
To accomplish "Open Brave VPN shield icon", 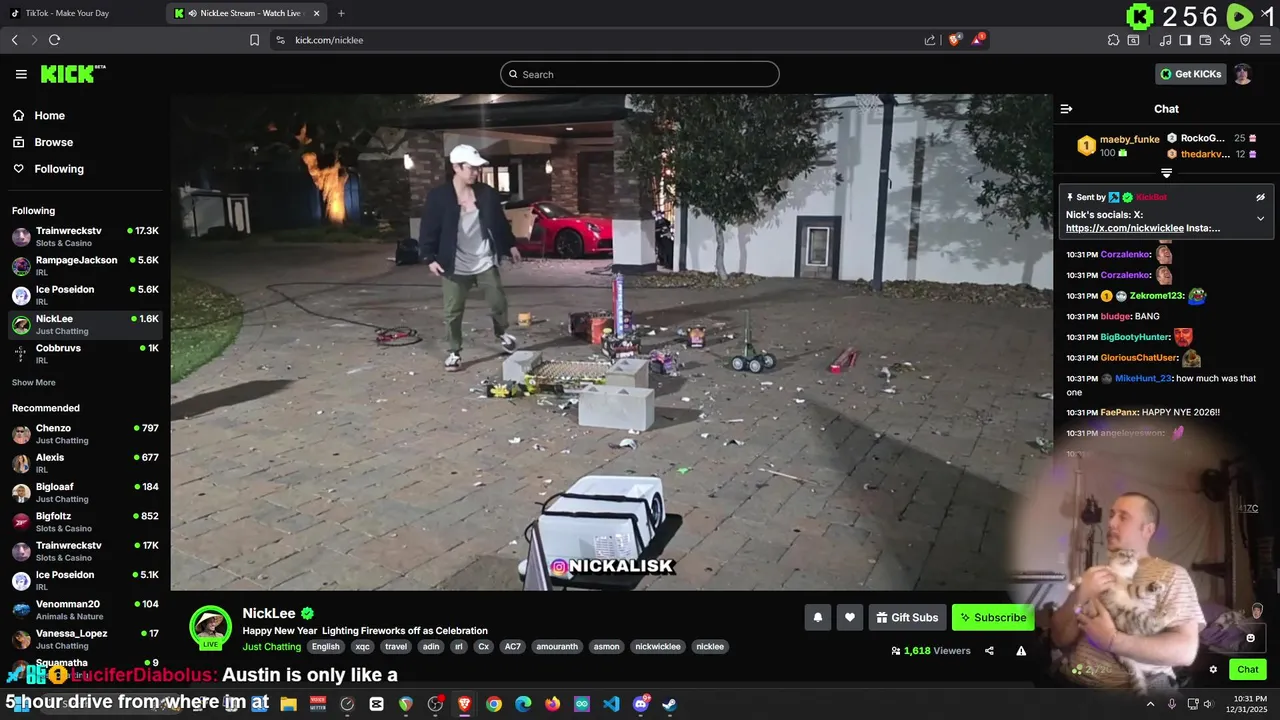I will [x=1245, y=40].
